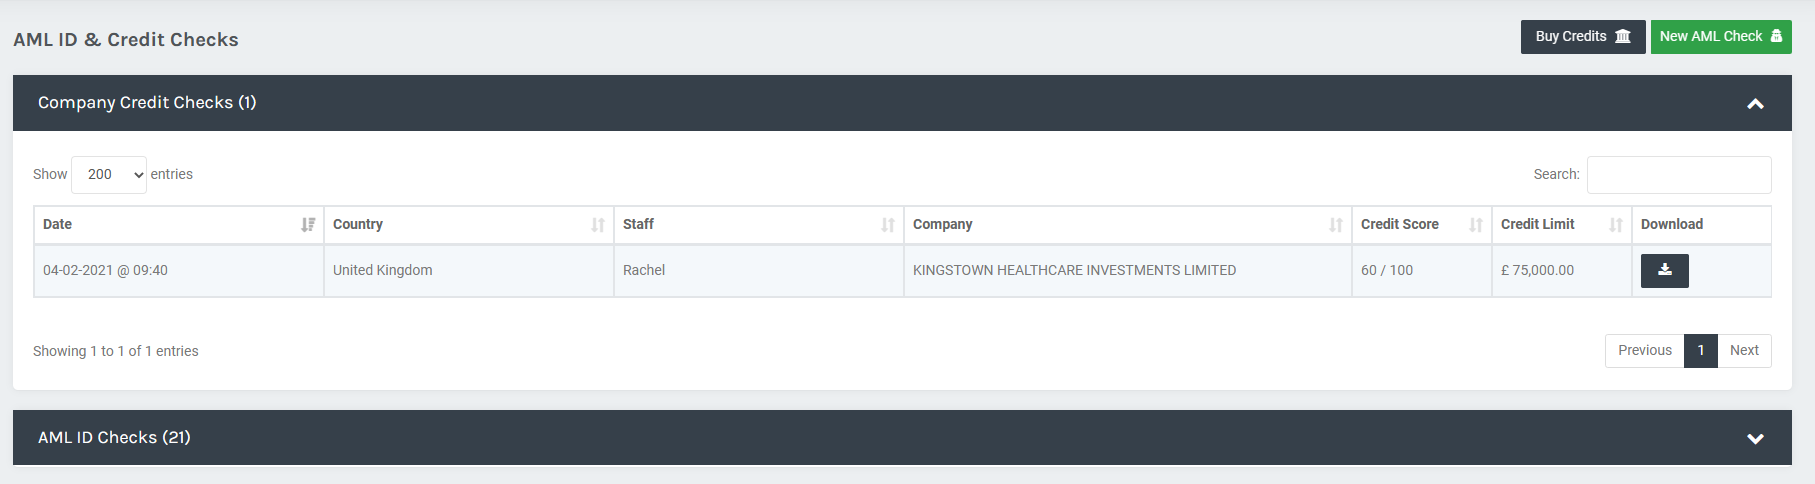Screen dimensions: 1815x484
Task: Click the Company Credit Checks (1) header title
Action: 147,103
